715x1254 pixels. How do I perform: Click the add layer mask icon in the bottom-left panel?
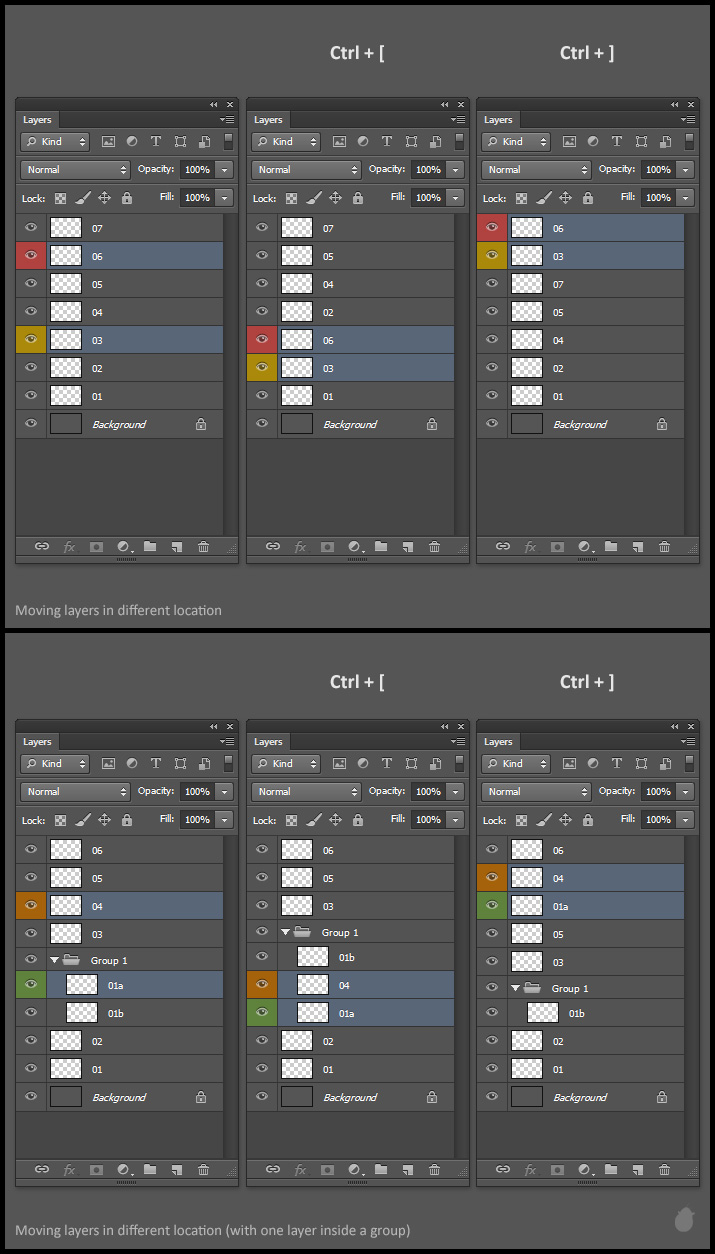coord(96,1169)
